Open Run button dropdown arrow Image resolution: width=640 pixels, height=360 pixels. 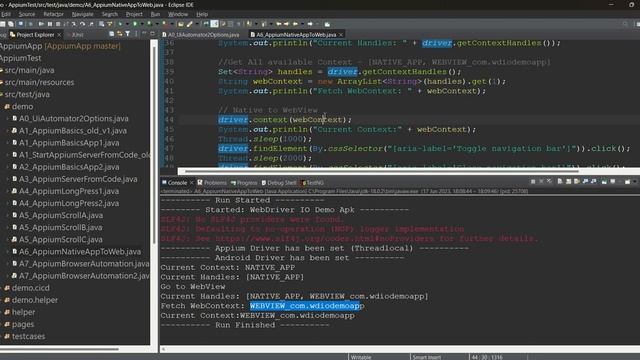pyautogui.click(x=142, y=24)
